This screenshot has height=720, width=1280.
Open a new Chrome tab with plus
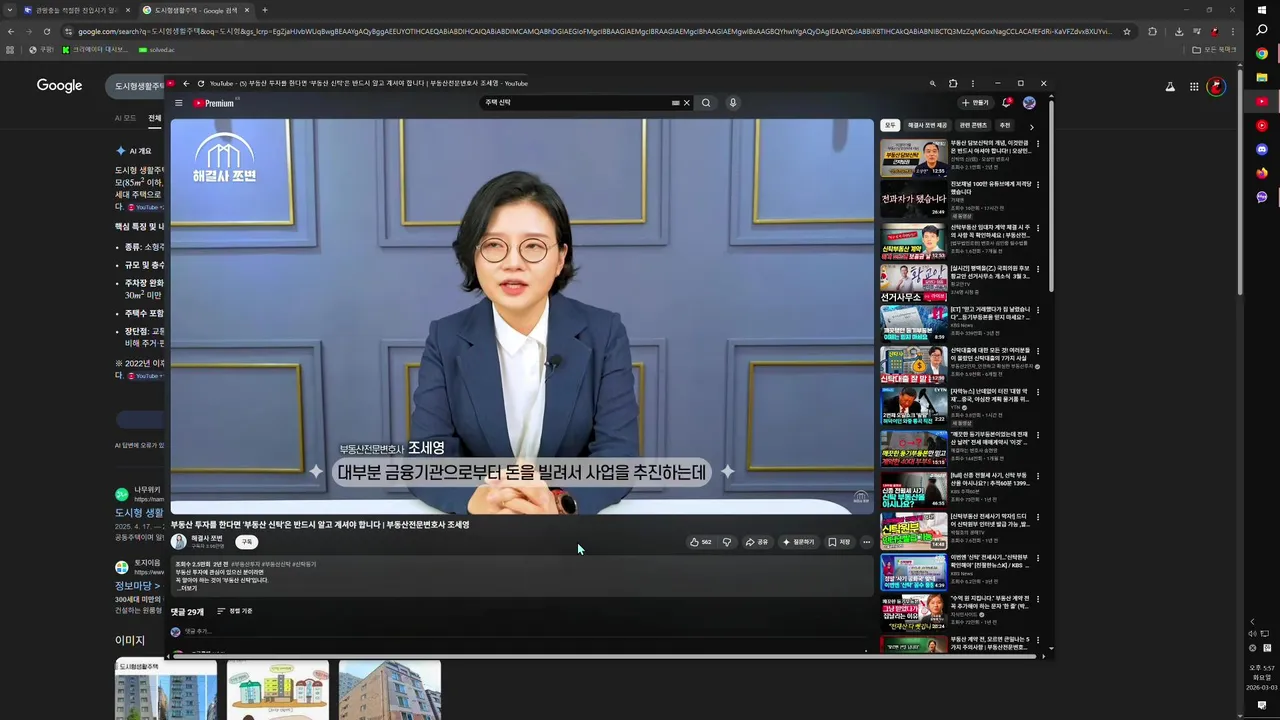tap(264, 10)
